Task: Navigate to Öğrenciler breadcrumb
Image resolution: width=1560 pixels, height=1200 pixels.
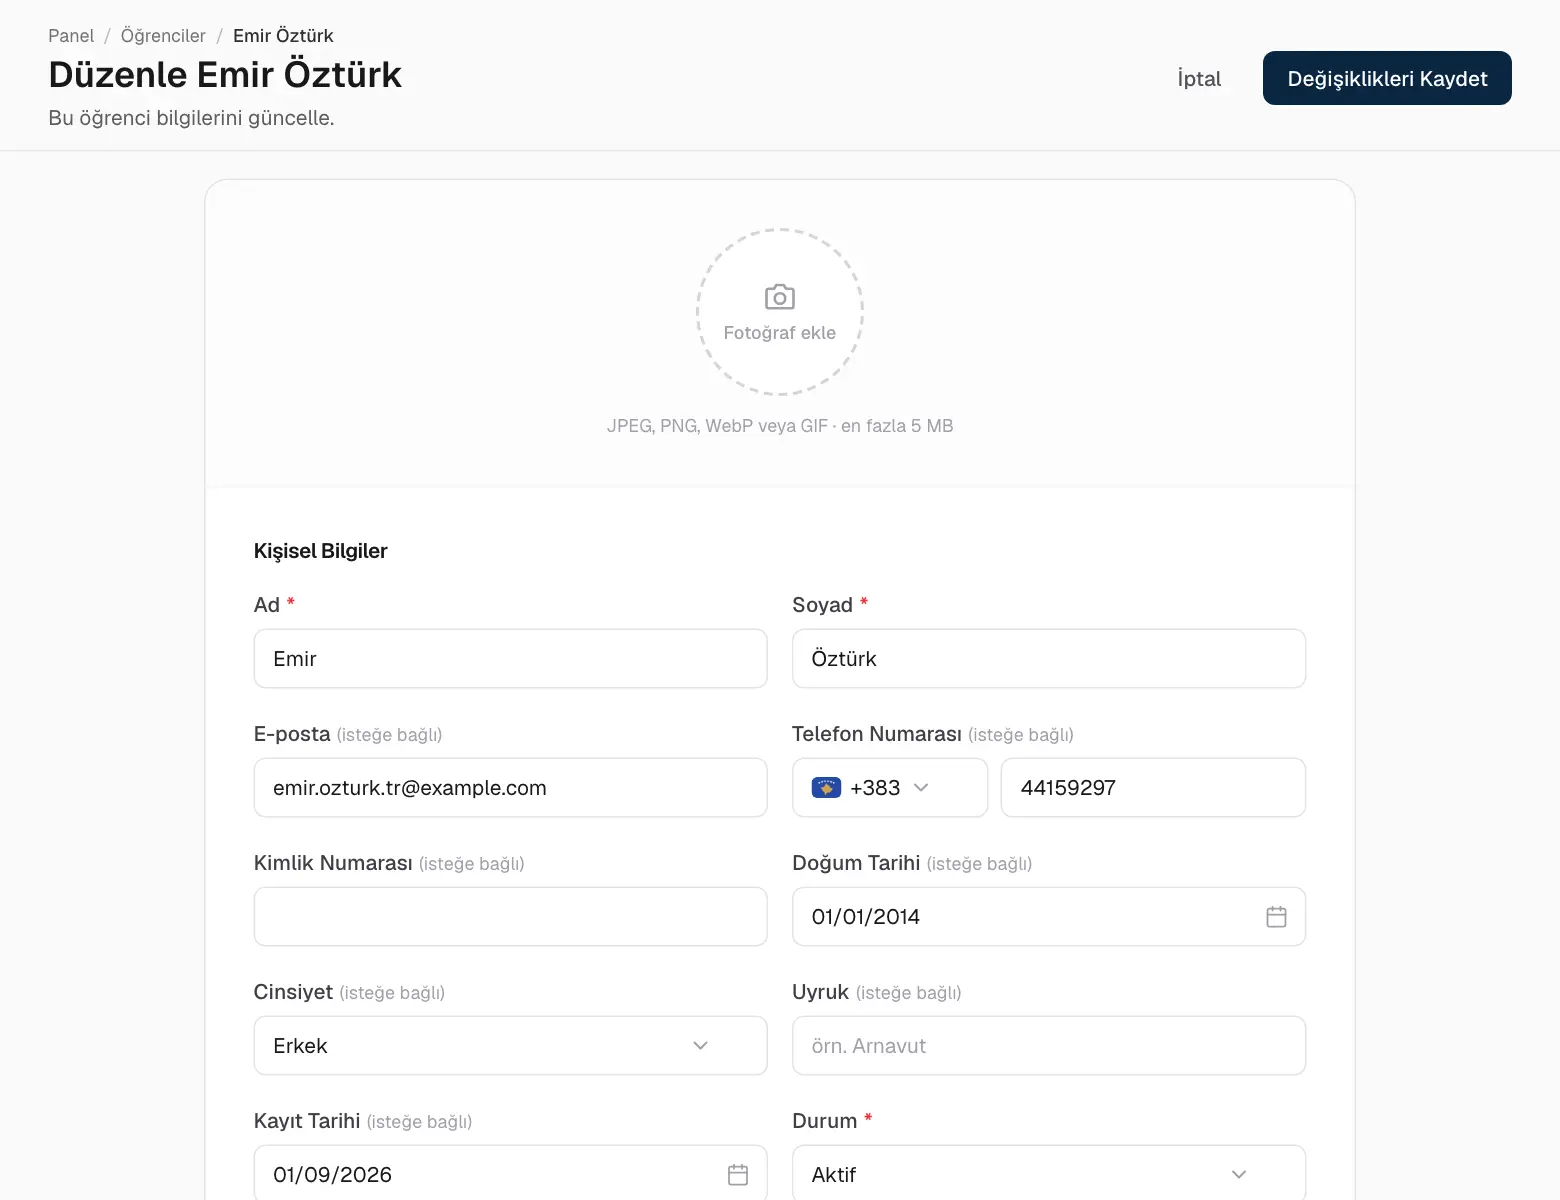Action: tap(163, 36)
